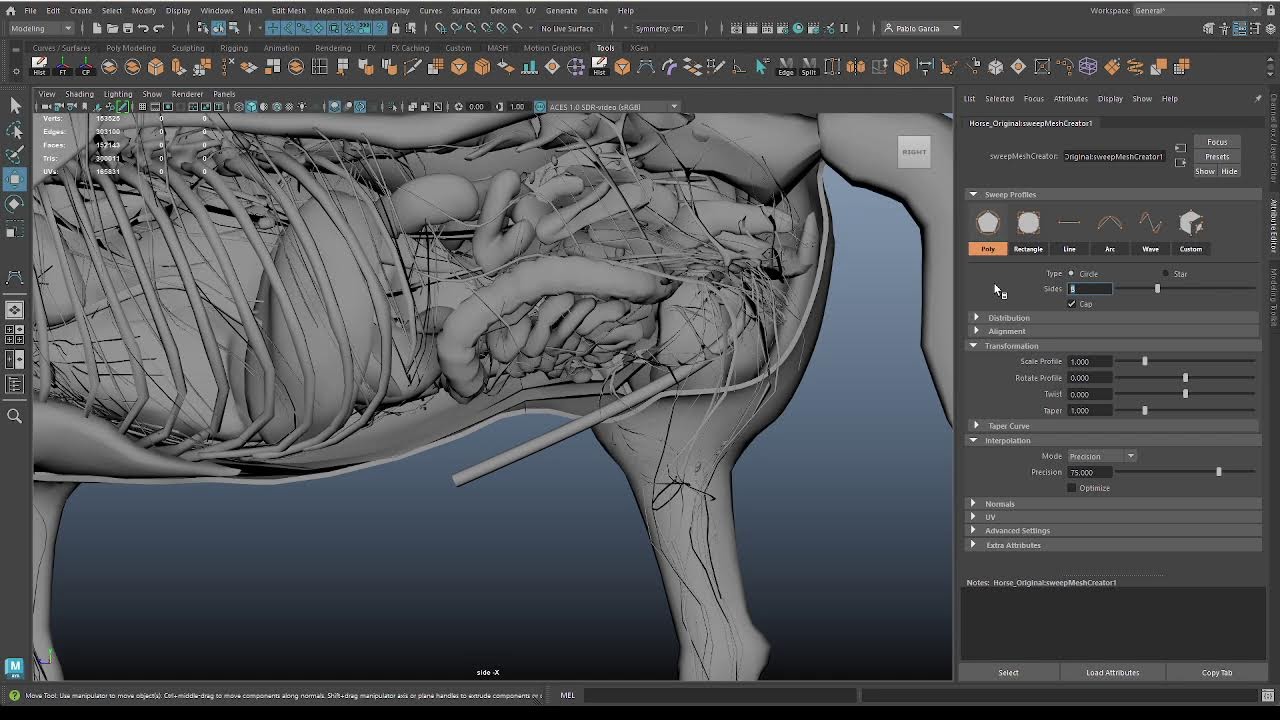1280x720 pixels.
Task: Click the CP shelf icon
Action: pyautogui.click(x=86, y=67)
